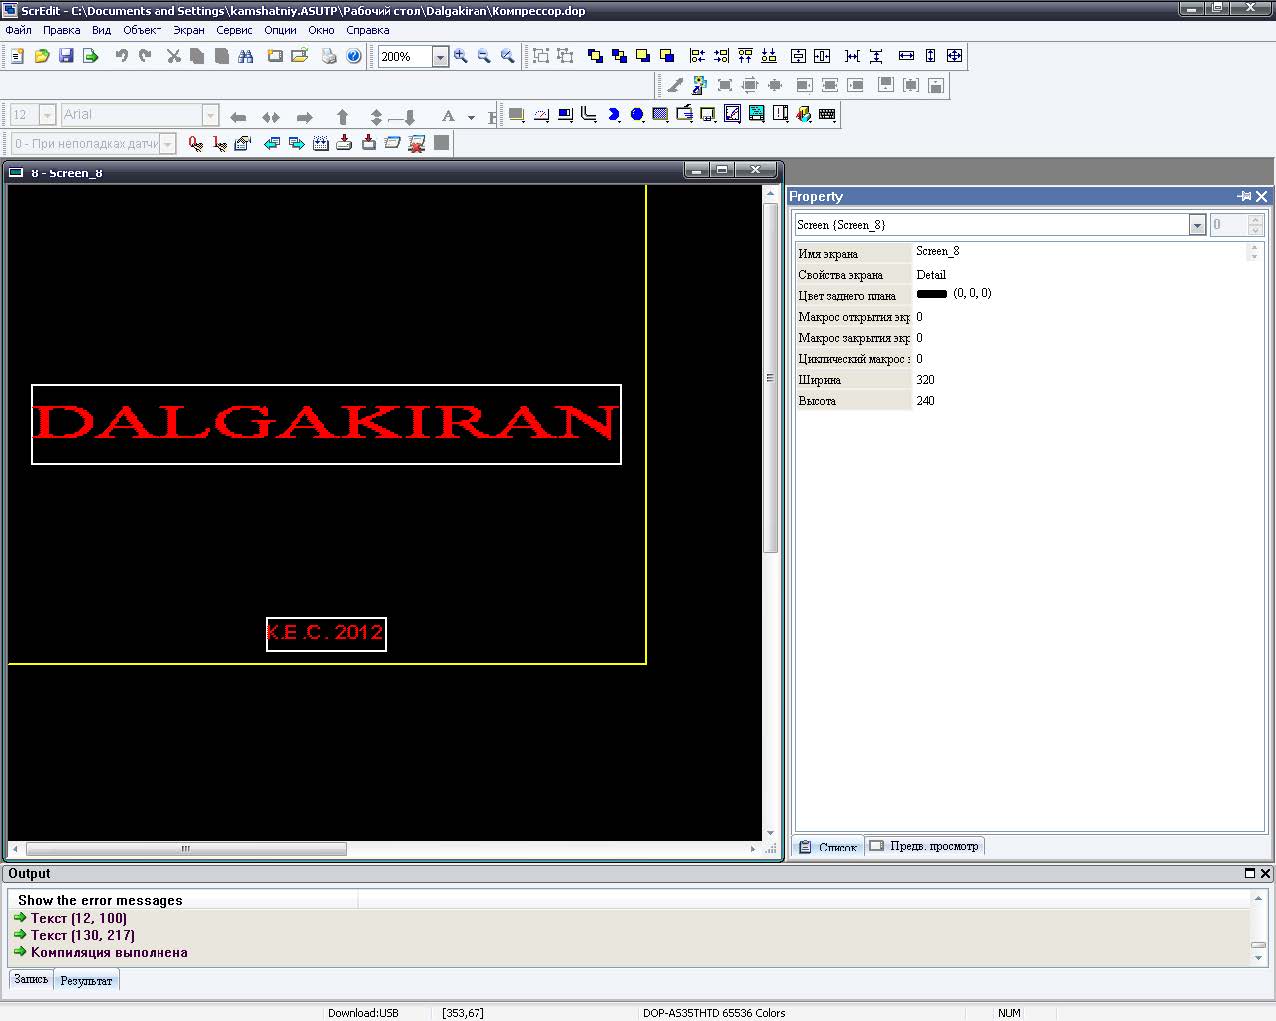1276x1021 pixels.
Task: Open the Вид menu
Action: 101,30
